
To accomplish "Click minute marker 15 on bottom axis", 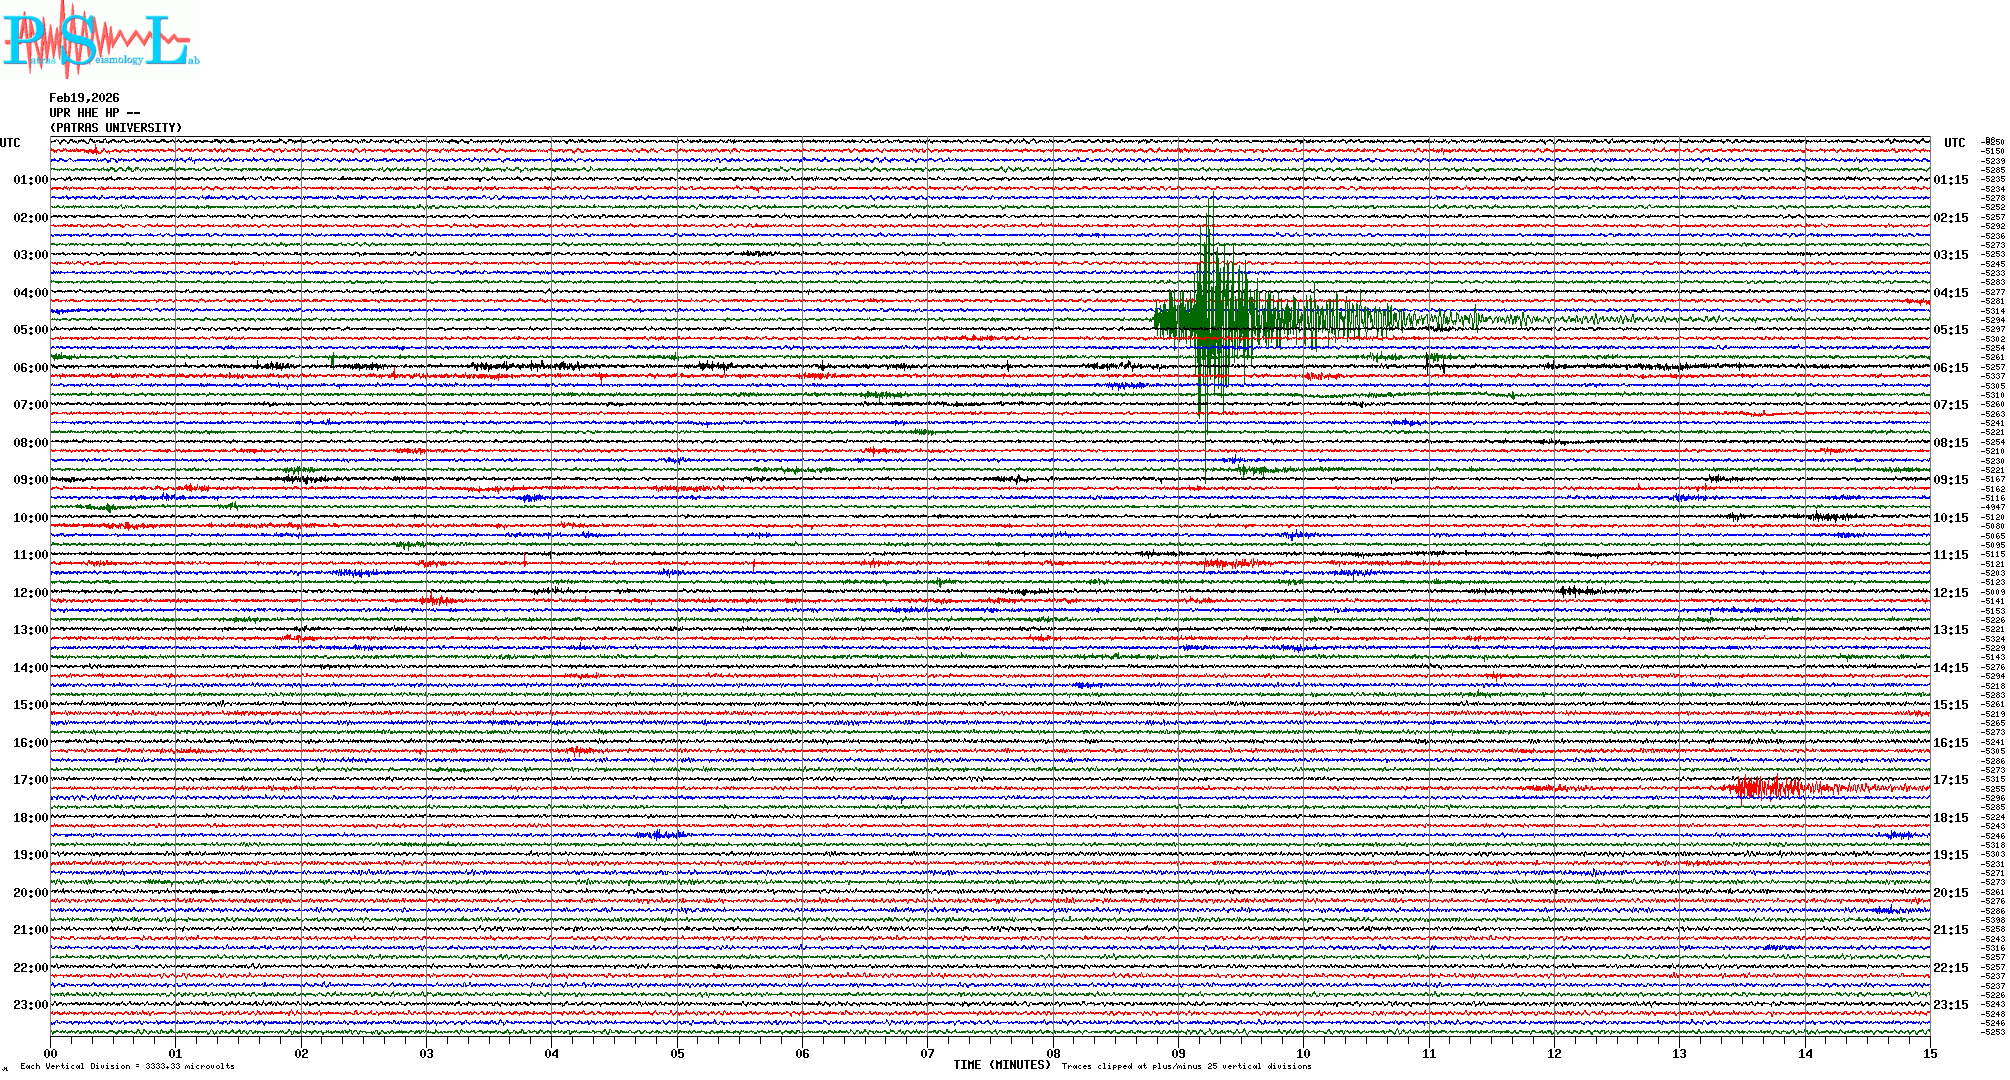I will click(x=1929, y=1053).
